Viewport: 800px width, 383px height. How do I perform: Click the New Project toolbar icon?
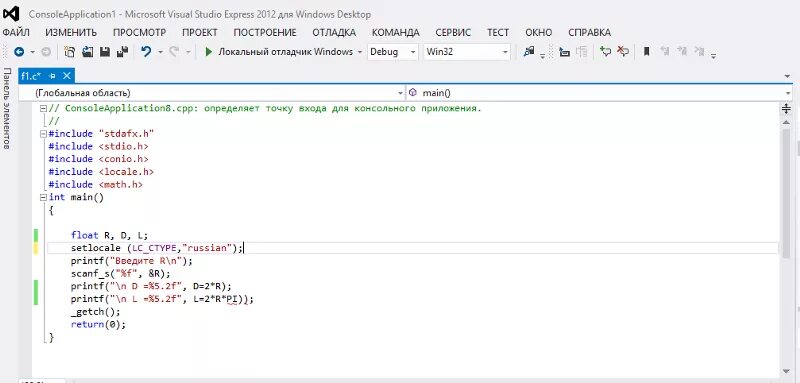[x=70, y=52]
